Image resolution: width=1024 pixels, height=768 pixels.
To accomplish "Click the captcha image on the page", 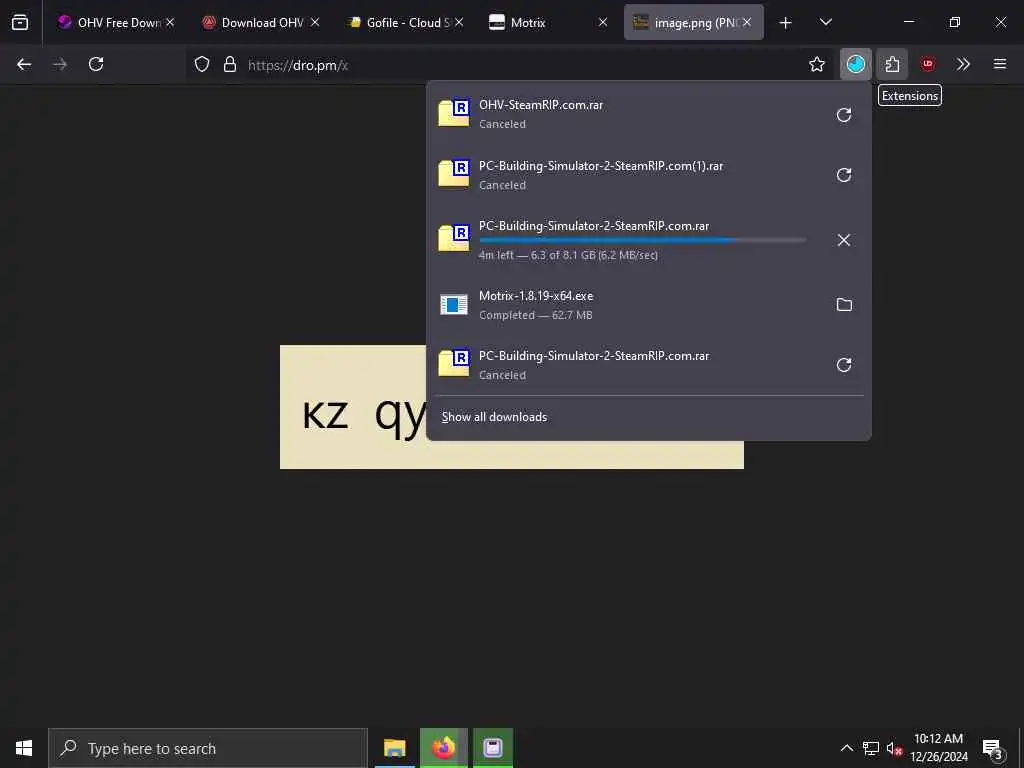I will coord(353,406).
